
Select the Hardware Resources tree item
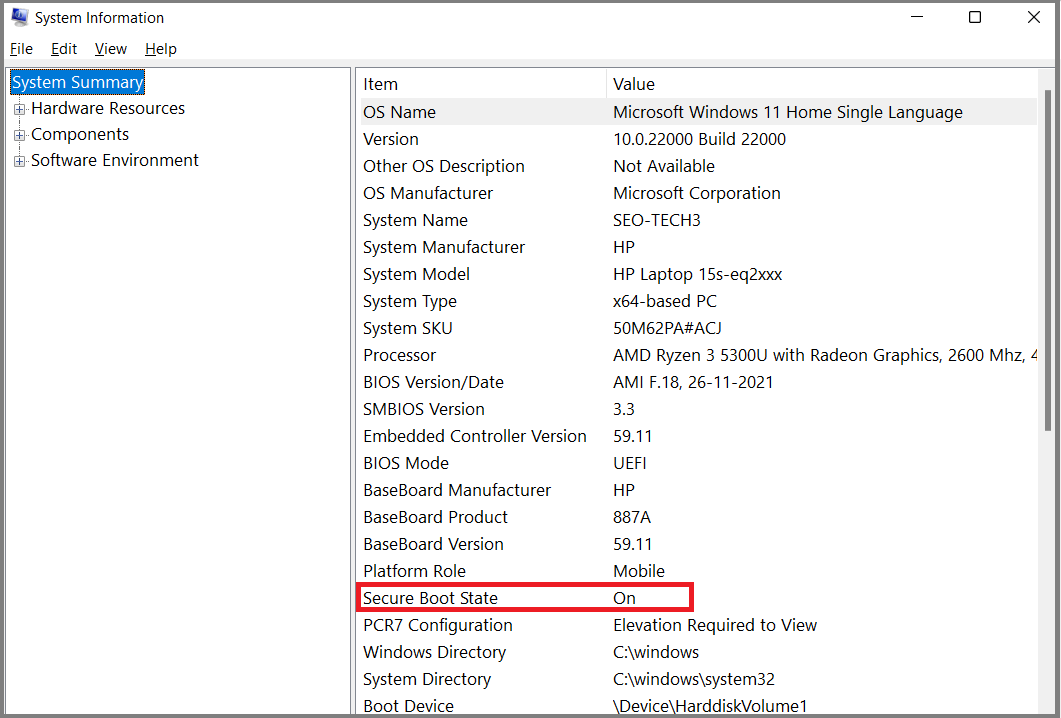(108, 108)
